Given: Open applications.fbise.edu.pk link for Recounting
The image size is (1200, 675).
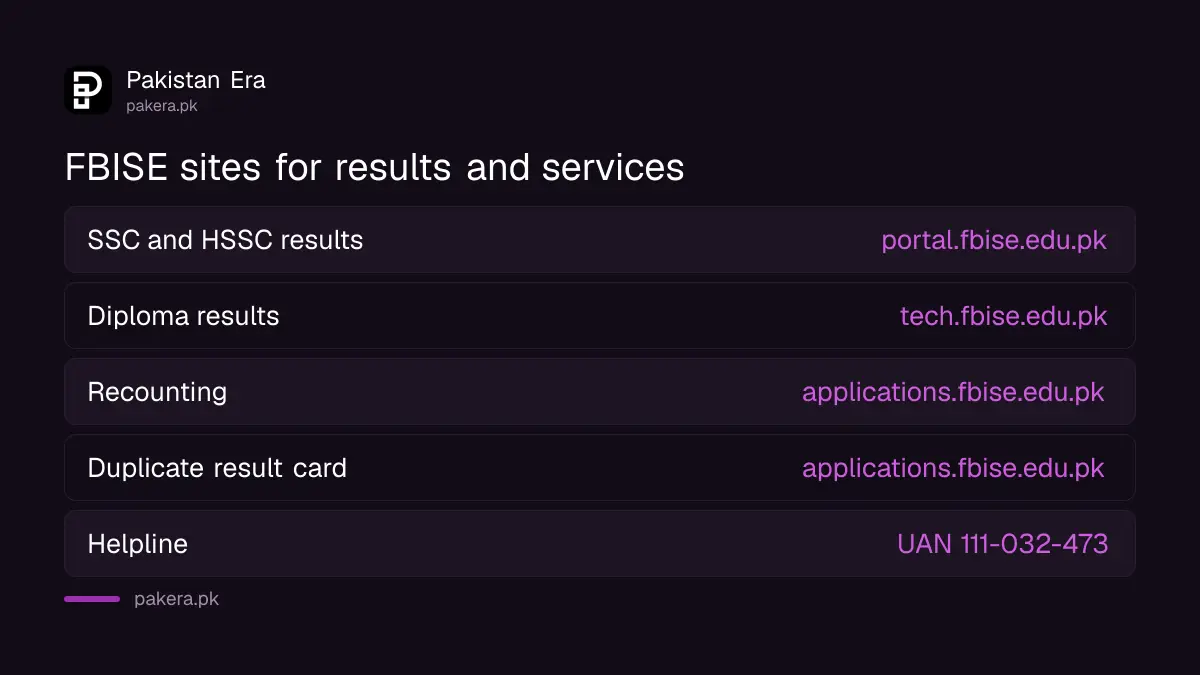Looking at the screenshot, I should click(x=953, y=392).
